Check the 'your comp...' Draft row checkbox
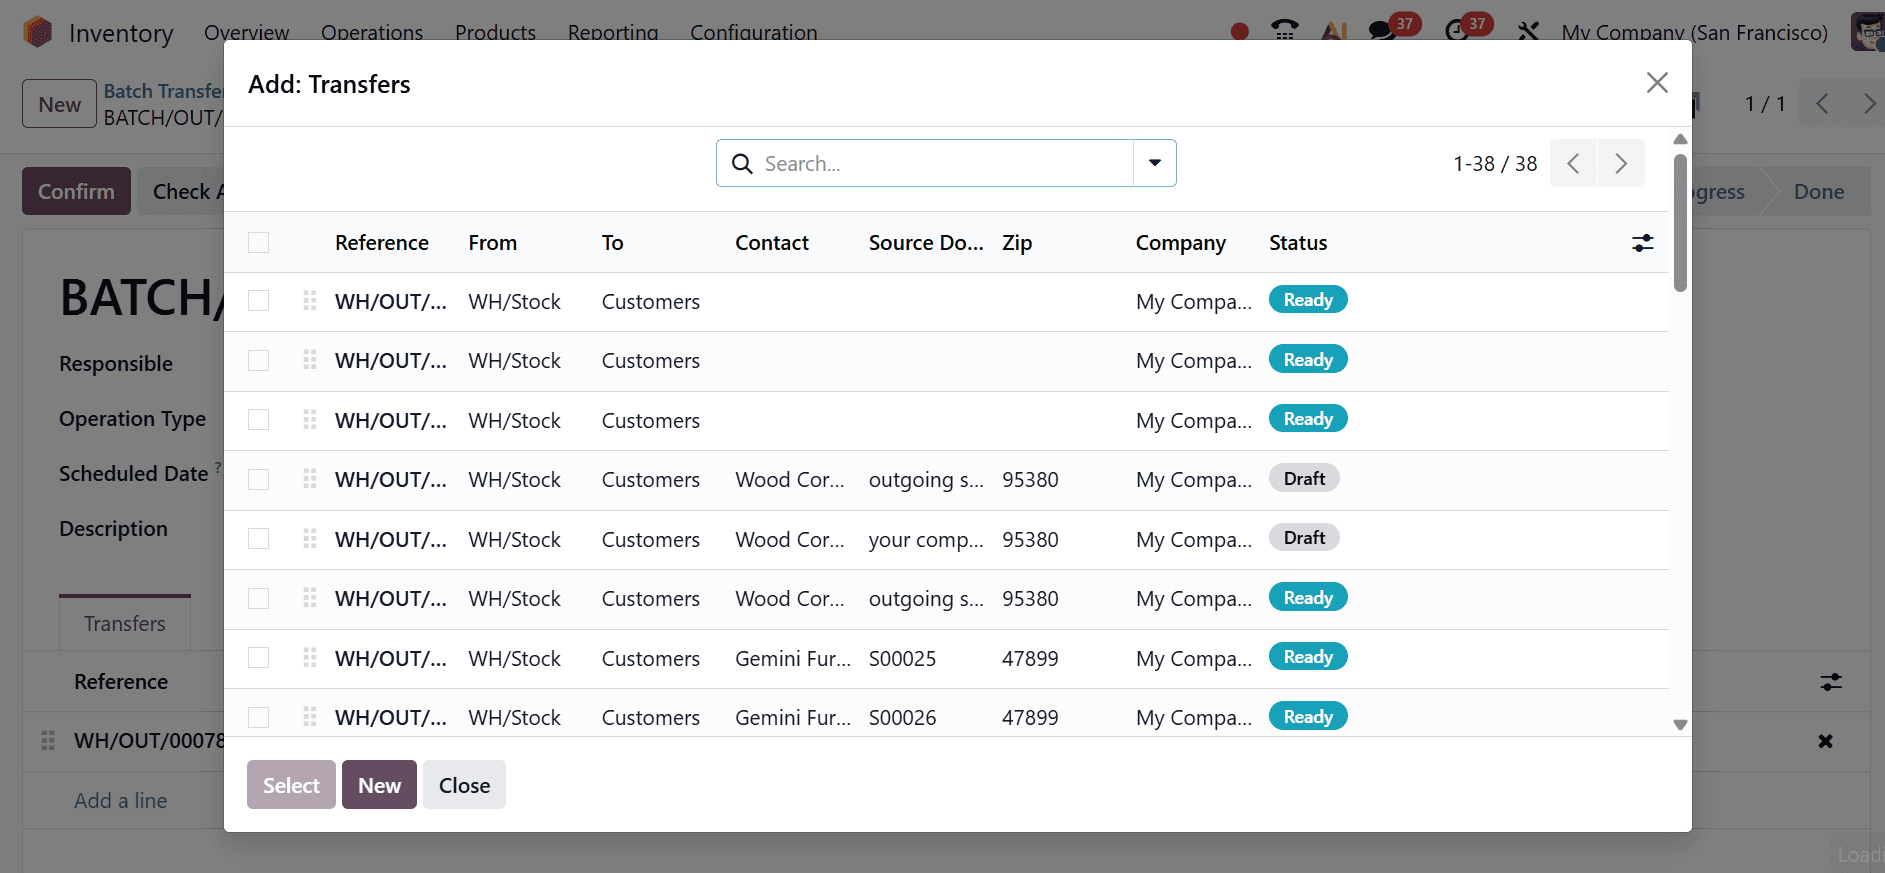The height and width of the screenshot is (873, 1885). pos(259,539)
